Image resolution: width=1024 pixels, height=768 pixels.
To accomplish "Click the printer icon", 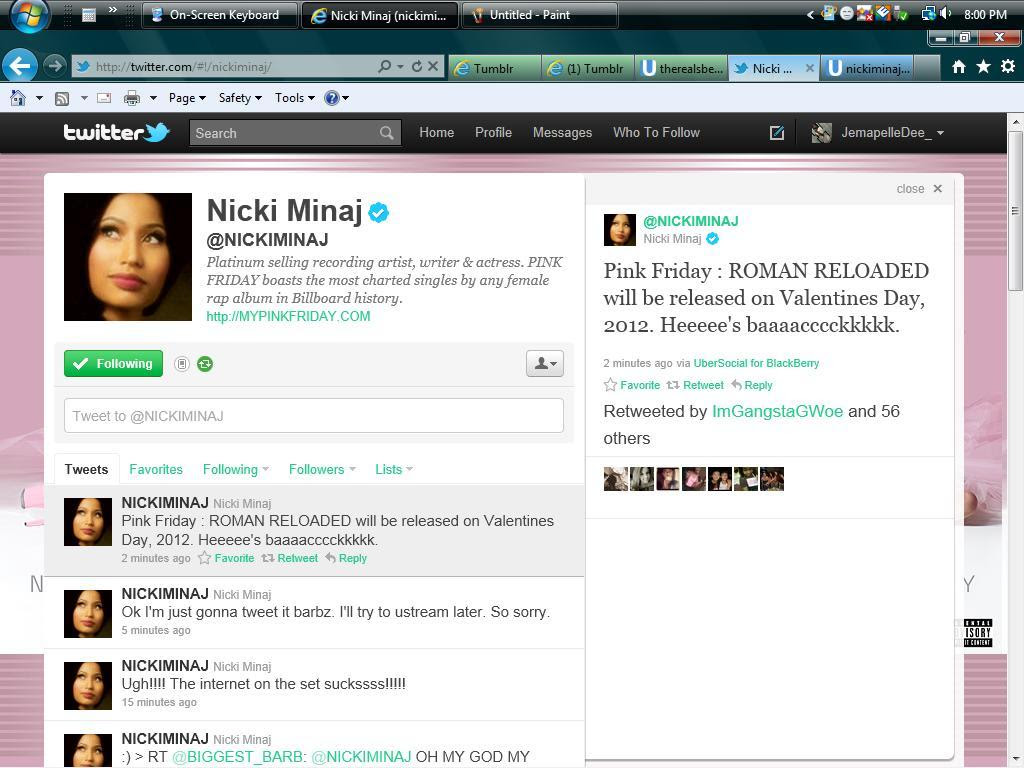I will pos(132,98).
